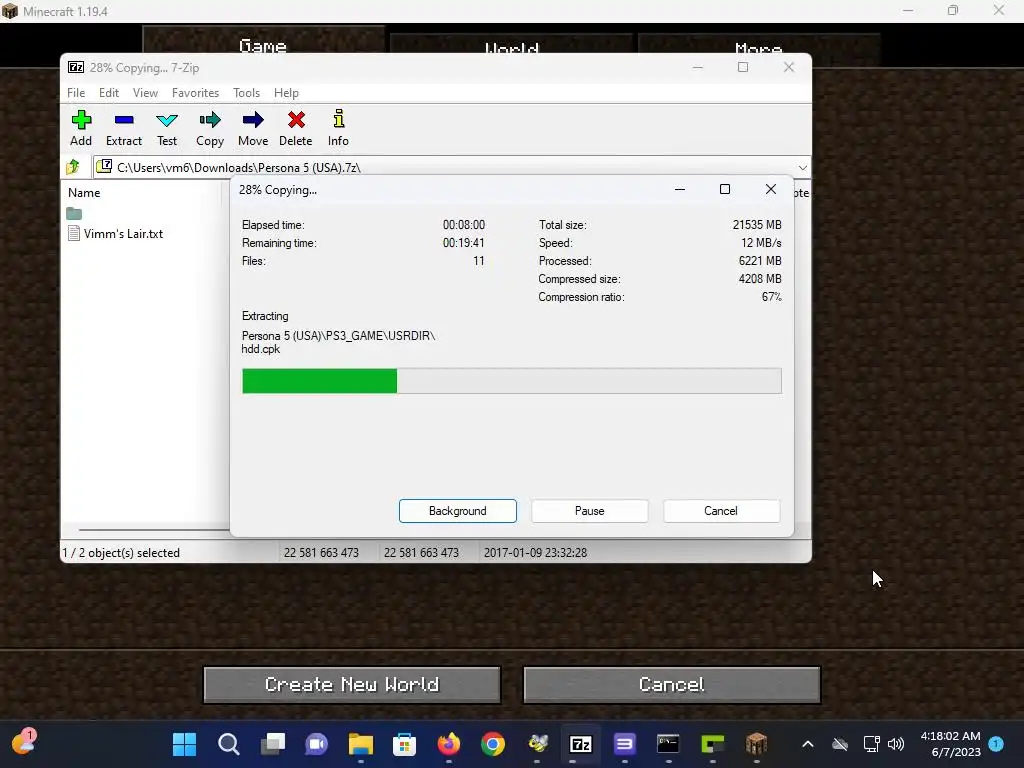Image resolution: width=1024 pixels, height=768 pixels.
Task: Click the 7-Zip taskbar icon
Action: pos(581,744)
